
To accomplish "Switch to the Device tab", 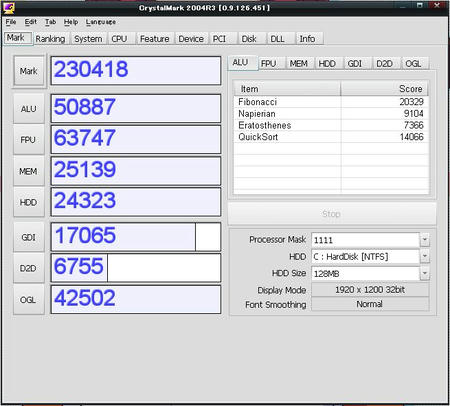I will (x=191, y=39).
